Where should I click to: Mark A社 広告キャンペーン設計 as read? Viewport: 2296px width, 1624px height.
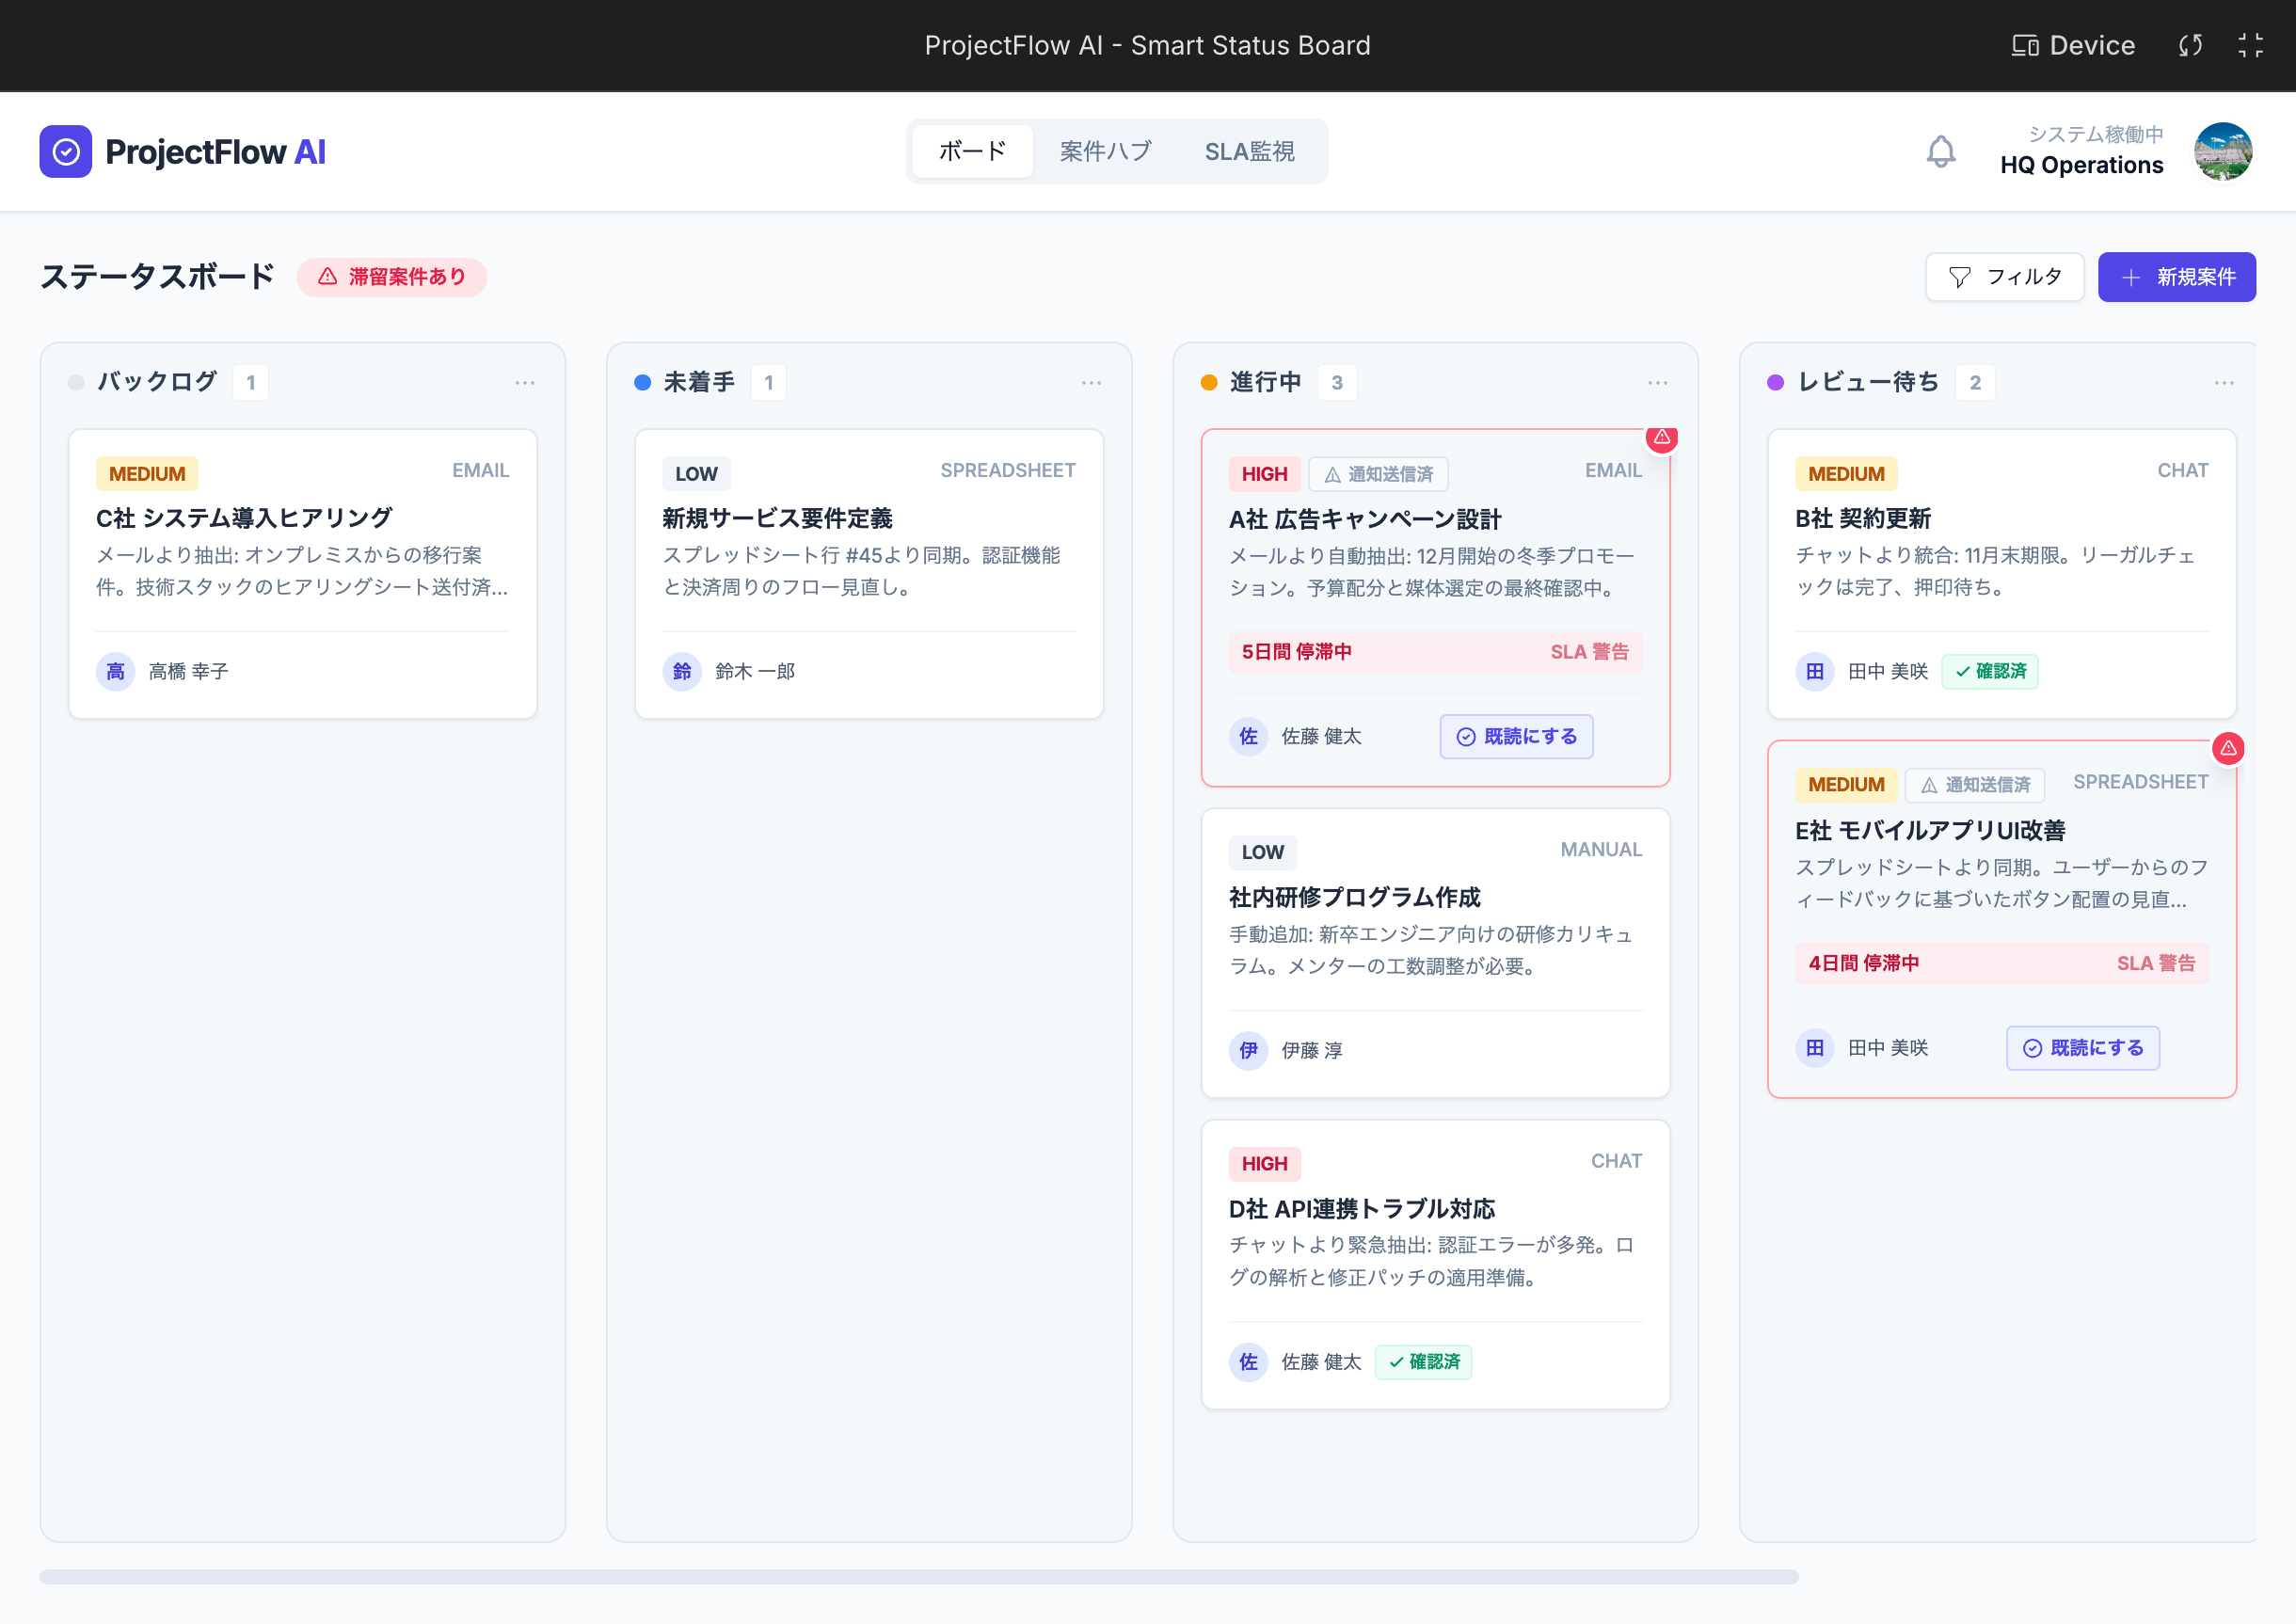[1516, 737]
